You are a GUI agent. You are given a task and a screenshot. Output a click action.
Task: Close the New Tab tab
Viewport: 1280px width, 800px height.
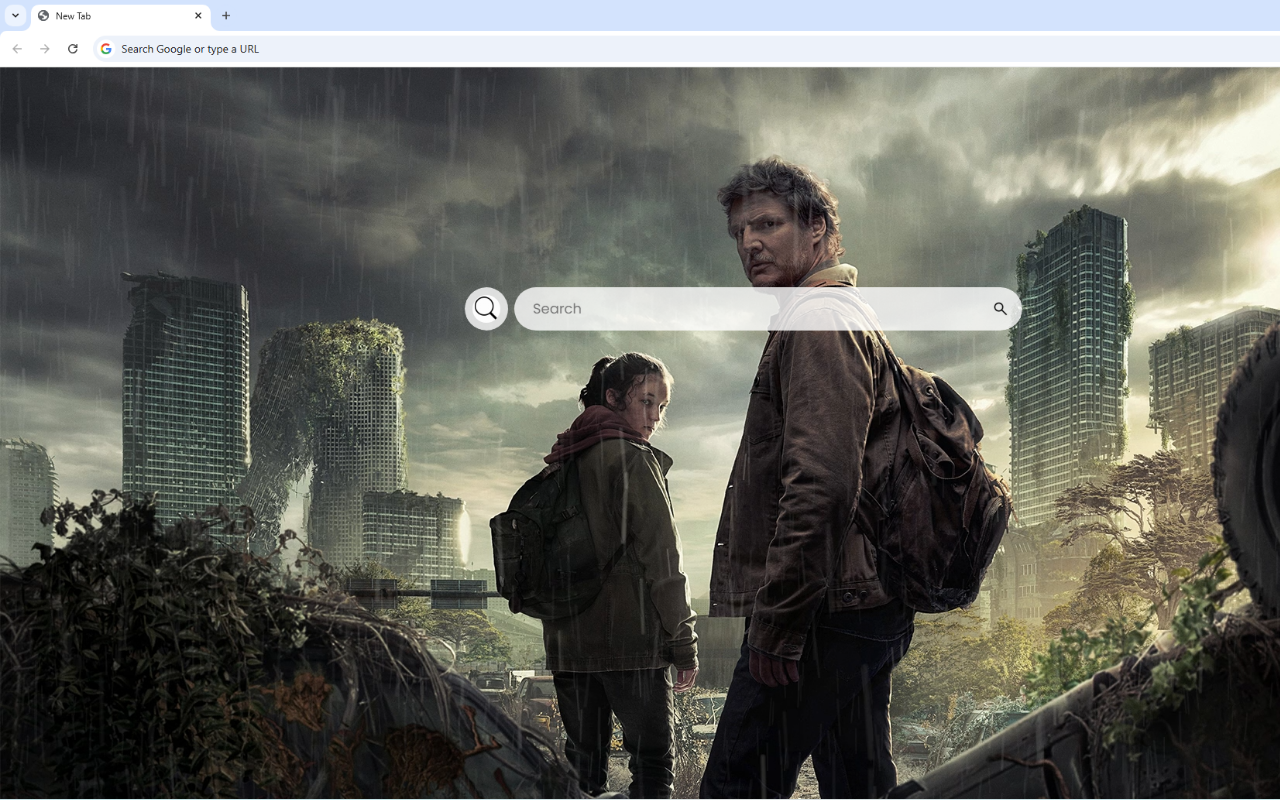click(x=198, y=16)
